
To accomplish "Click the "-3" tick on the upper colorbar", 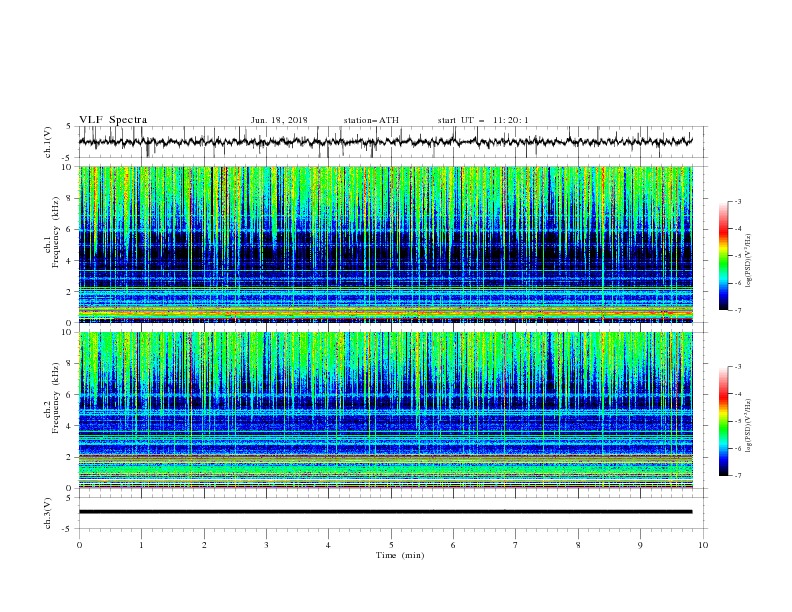I will (737, 201).
